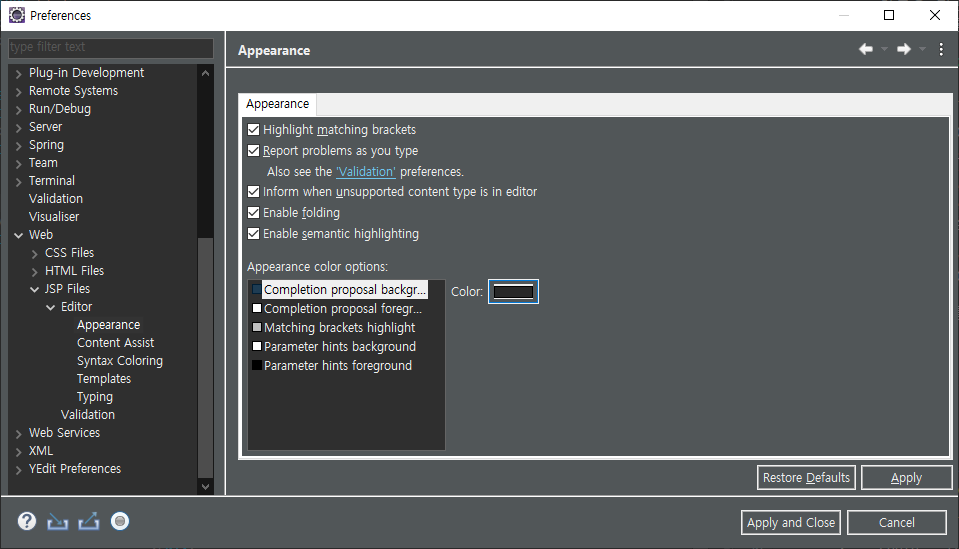Viewport: 959px width, 549px height.
Task: Click the Import preferences icon
Action: [x=57, y=521]
